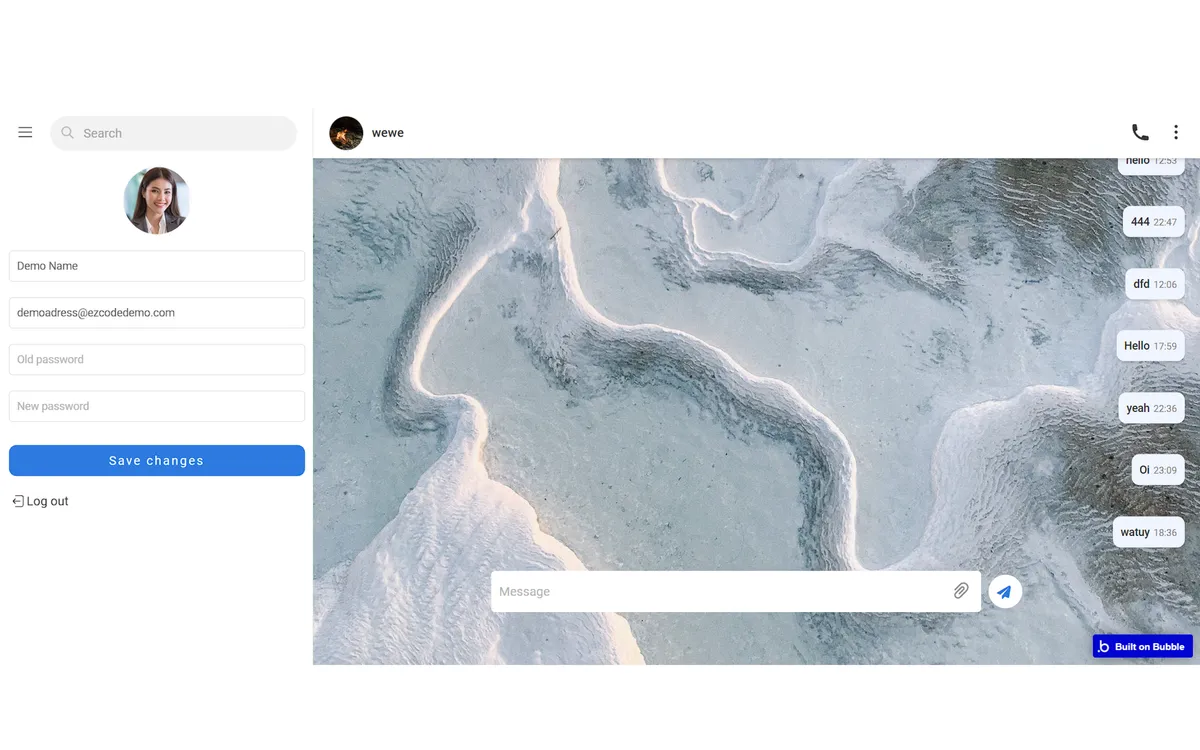This screenshot has width=1200, height=750.
Task: Click the wewe contact avatar
Action: [x=346, y=133]
